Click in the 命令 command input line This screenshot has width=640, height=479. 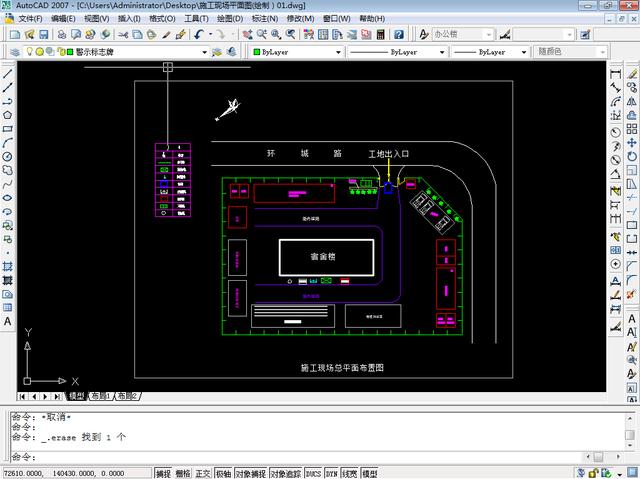[300, 456]
